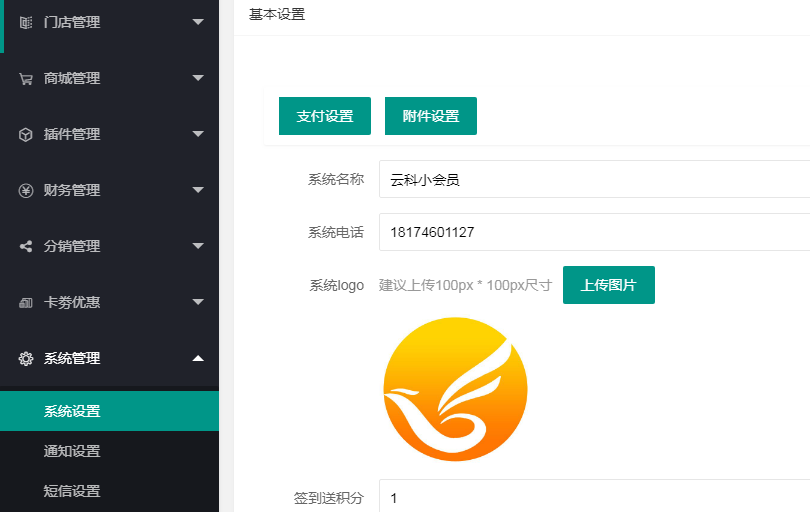Focus the 系统电话 input field
Viewport: 810px width, 512px height.
(595, 232)
